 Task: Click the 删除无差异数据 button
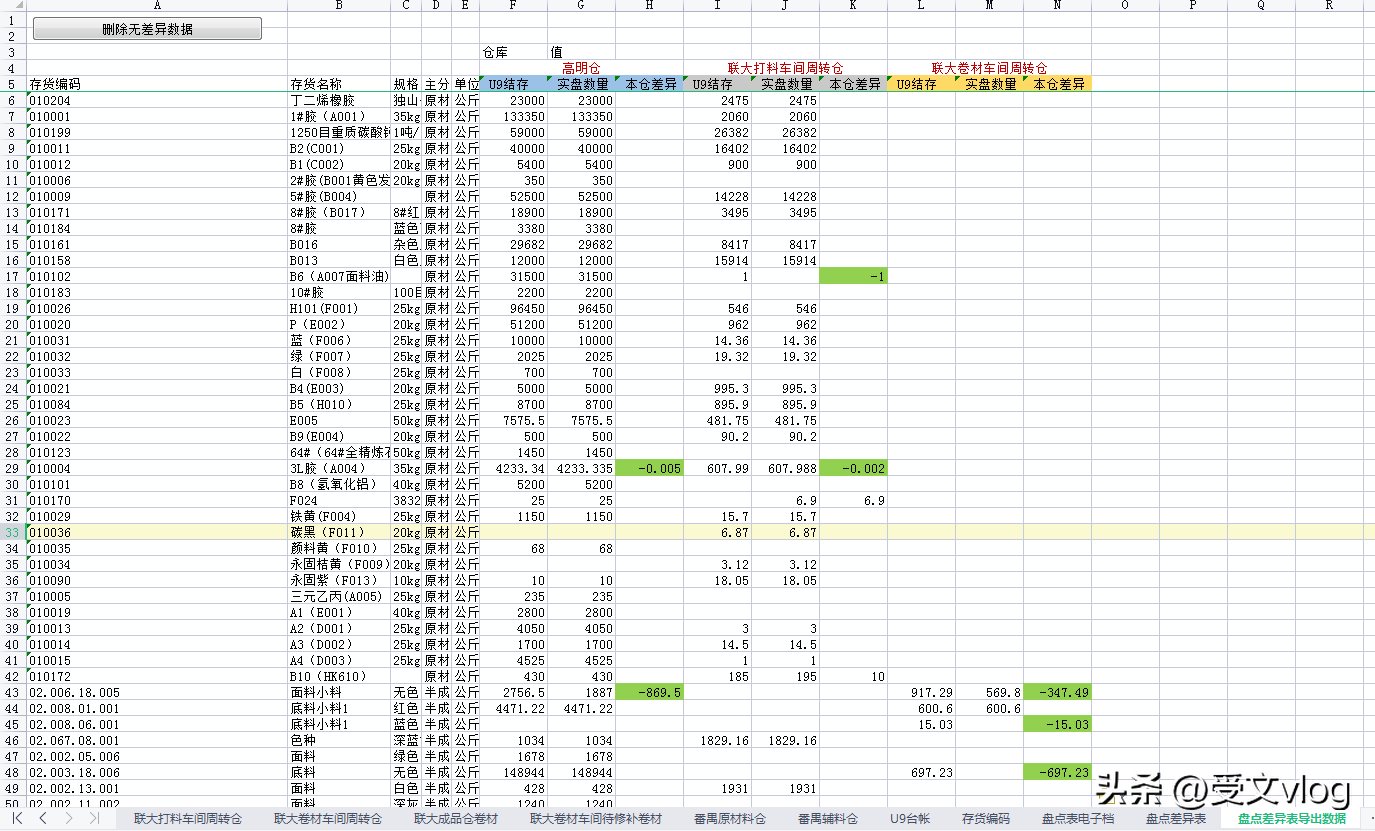click(147, 29)
